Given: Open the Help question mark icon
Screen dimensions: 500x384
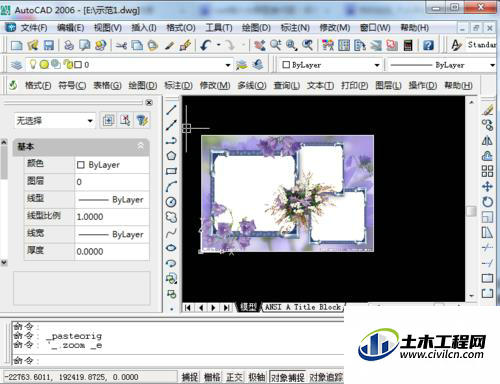Looking at the screenshot, I should coord(428,45).
